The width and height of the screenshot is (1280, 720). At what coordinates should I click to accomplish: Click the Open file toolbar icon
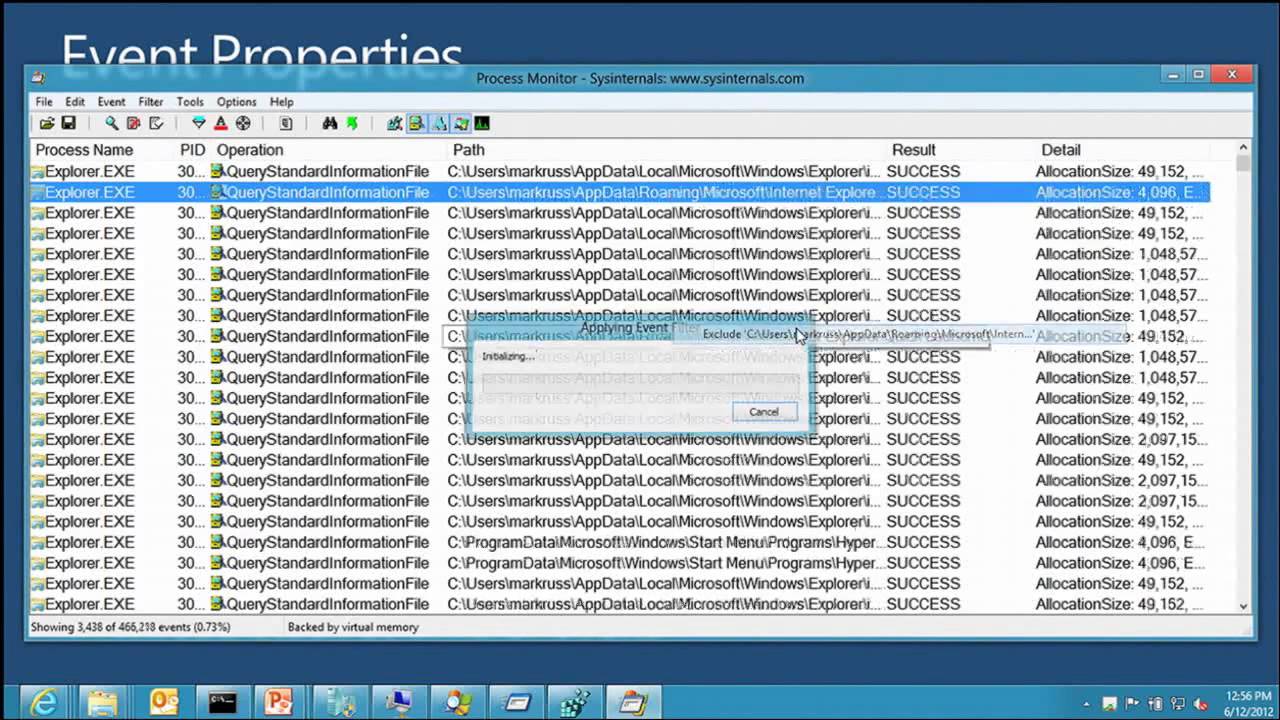click(47, 124)
